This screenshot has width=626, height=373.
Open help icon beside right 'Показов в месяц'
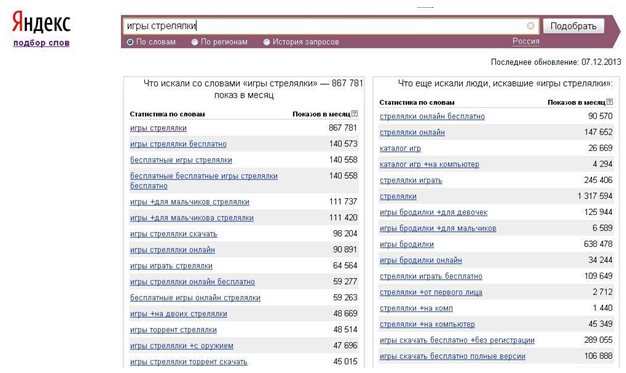[610, 102]
